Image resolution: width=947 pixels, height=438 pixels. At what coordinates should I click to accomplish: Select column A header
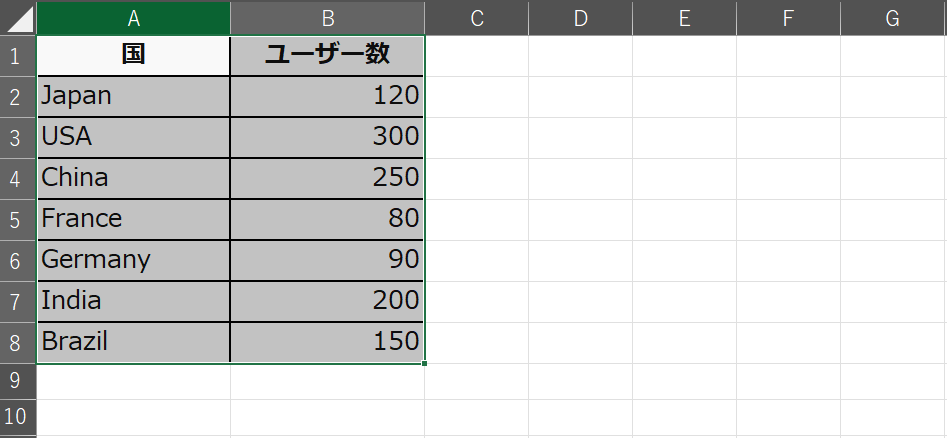(x=133, y=18)
